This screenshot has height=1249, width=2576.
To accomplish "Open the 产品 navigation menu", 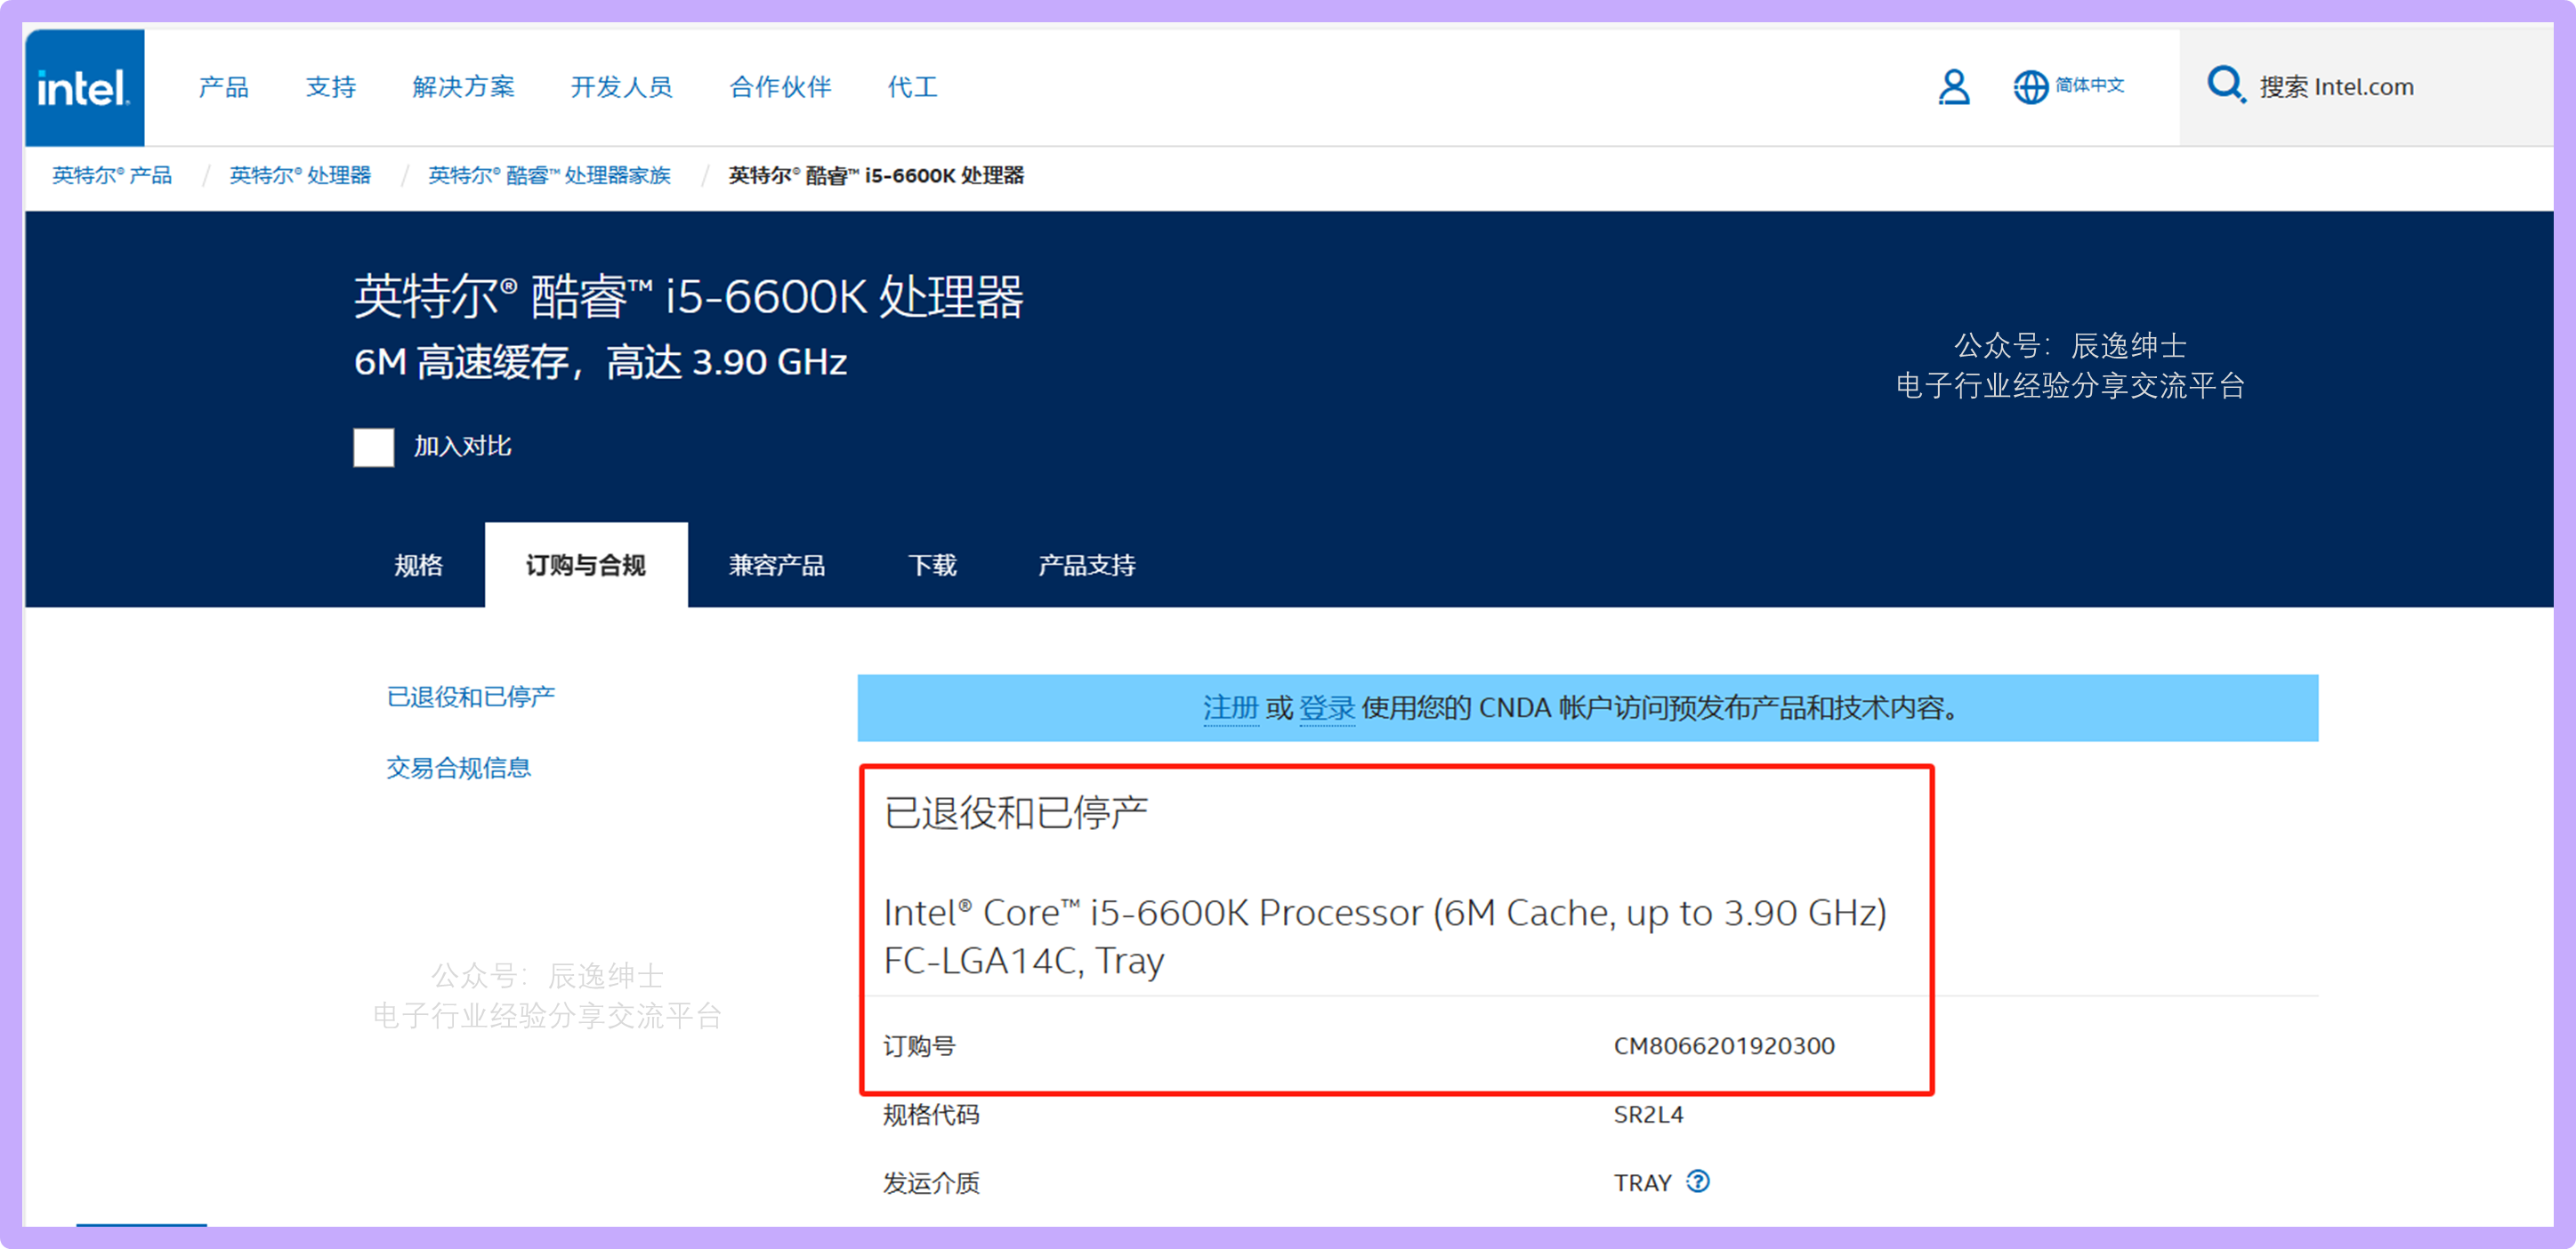I will click(223, 87).
